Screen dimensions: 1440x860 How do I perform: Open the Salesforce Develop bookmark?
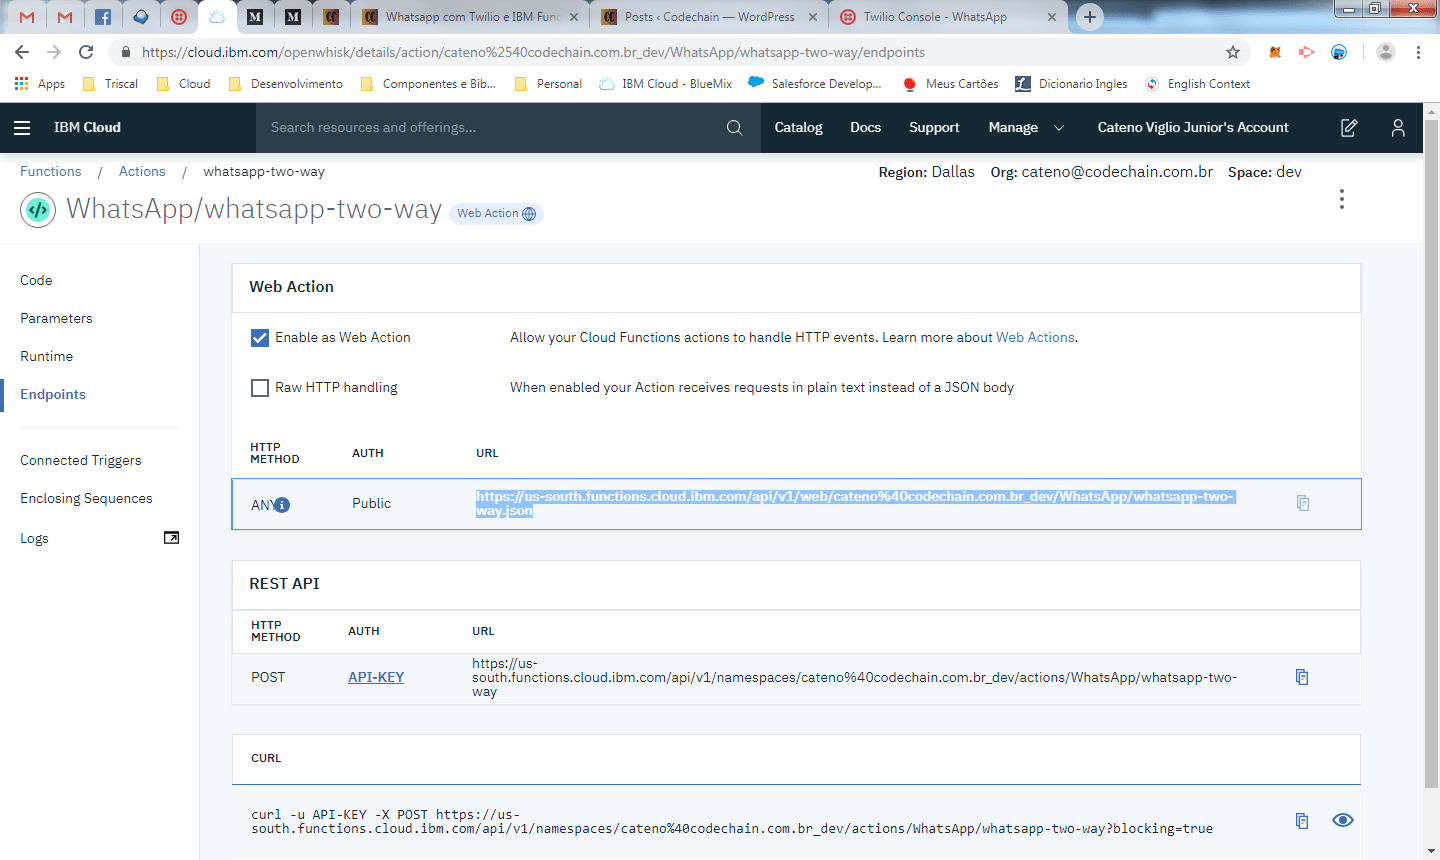(x=815, y=84)
